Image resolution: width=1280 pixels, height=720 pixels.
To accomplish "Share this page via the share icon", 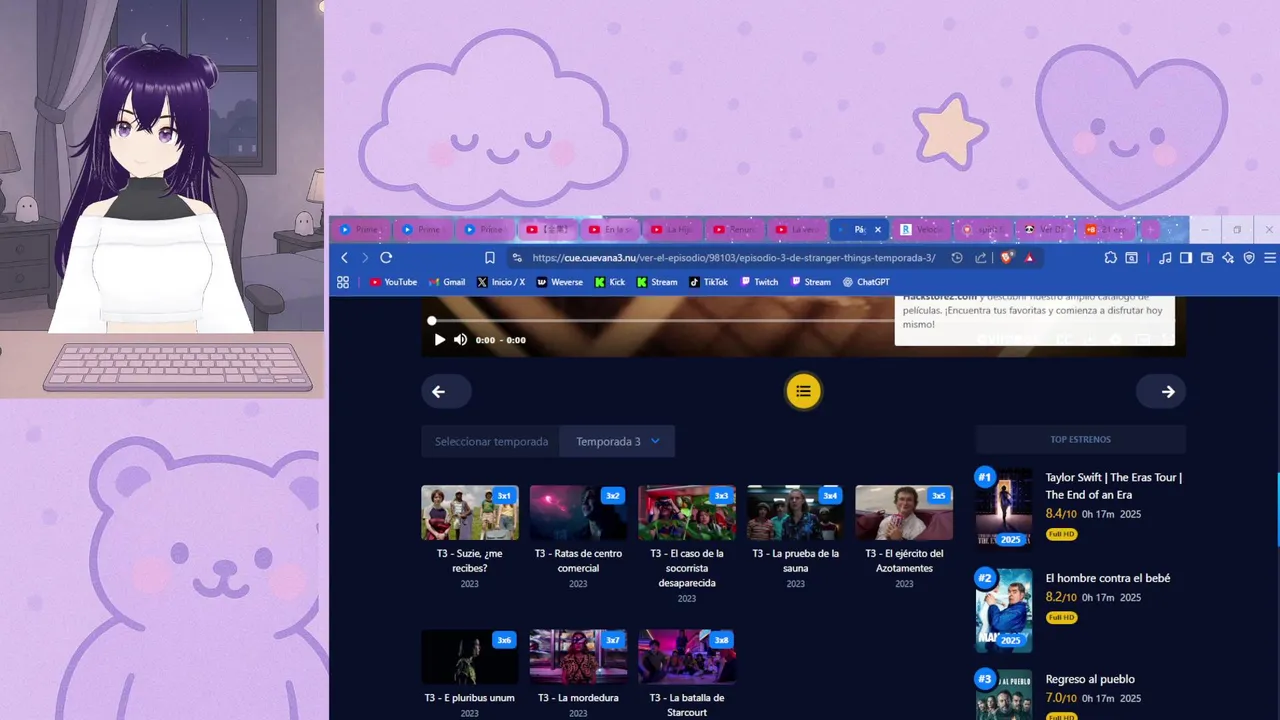I will (x=981, y=258).
